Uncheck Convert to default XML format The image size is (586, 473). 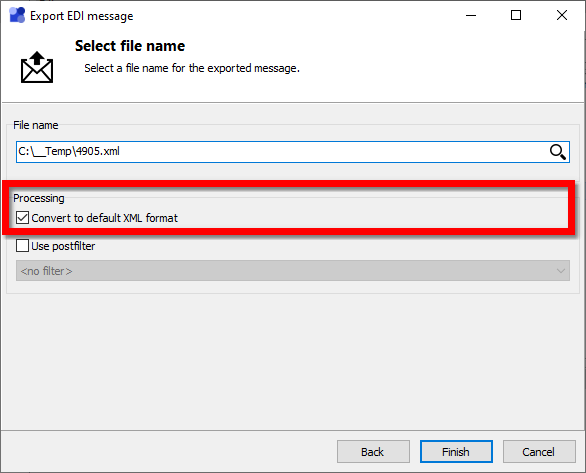[22, 217]
